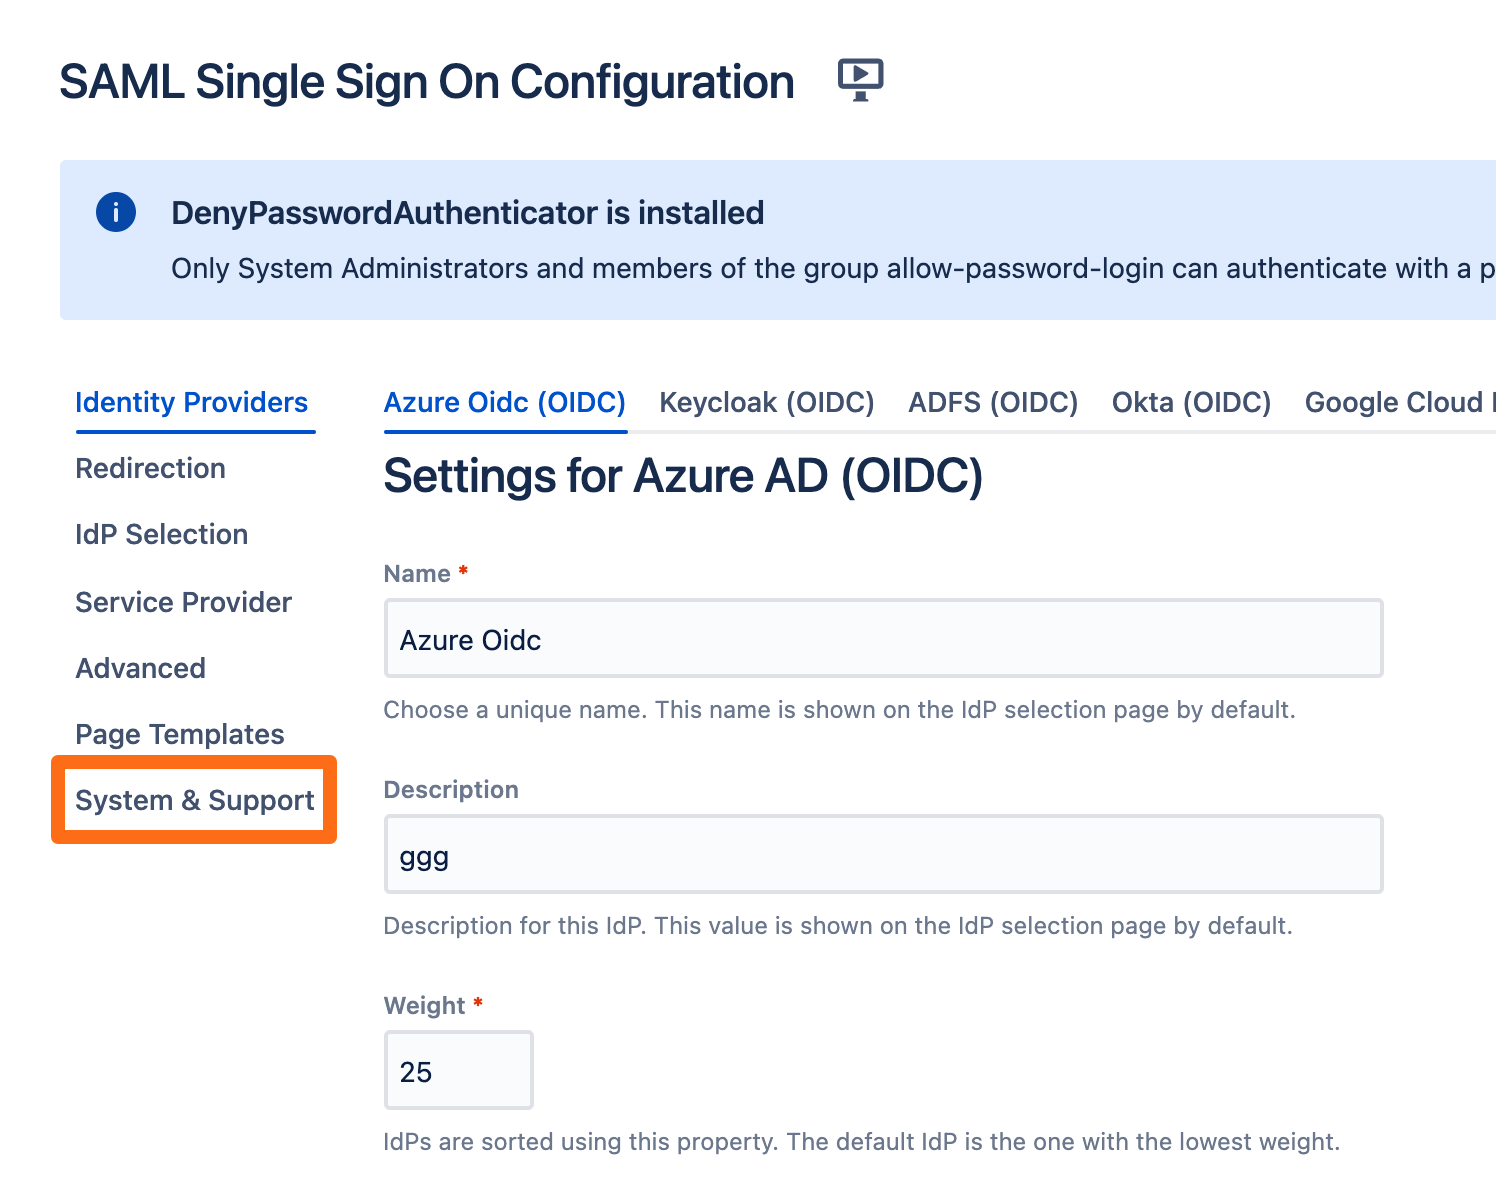
Task: Click into the Name input field
Action: [x=883, y=639]
